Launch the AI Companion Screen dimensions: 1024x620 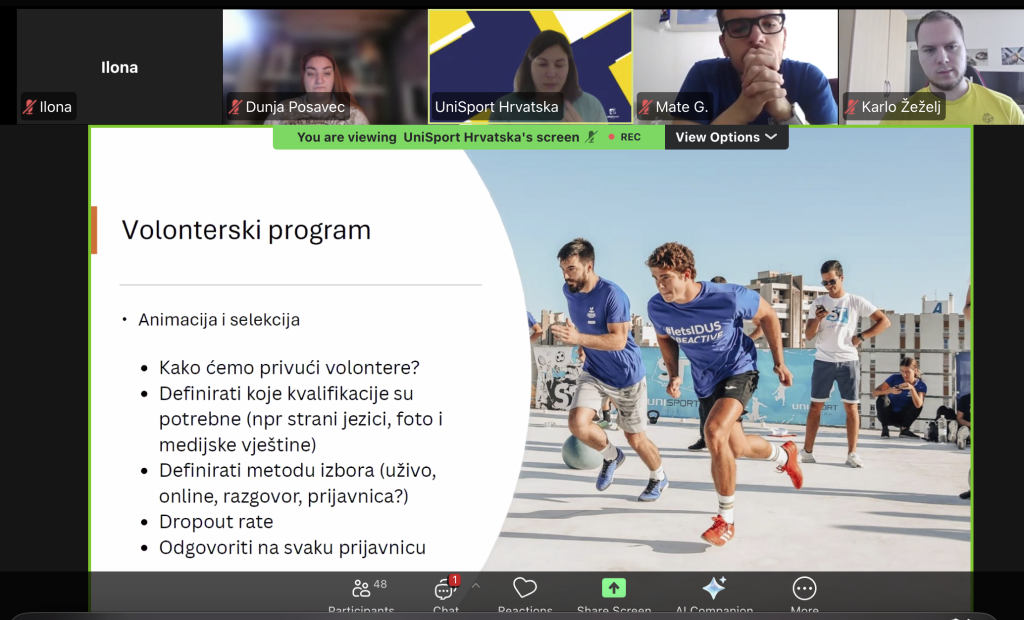[713, 589]
